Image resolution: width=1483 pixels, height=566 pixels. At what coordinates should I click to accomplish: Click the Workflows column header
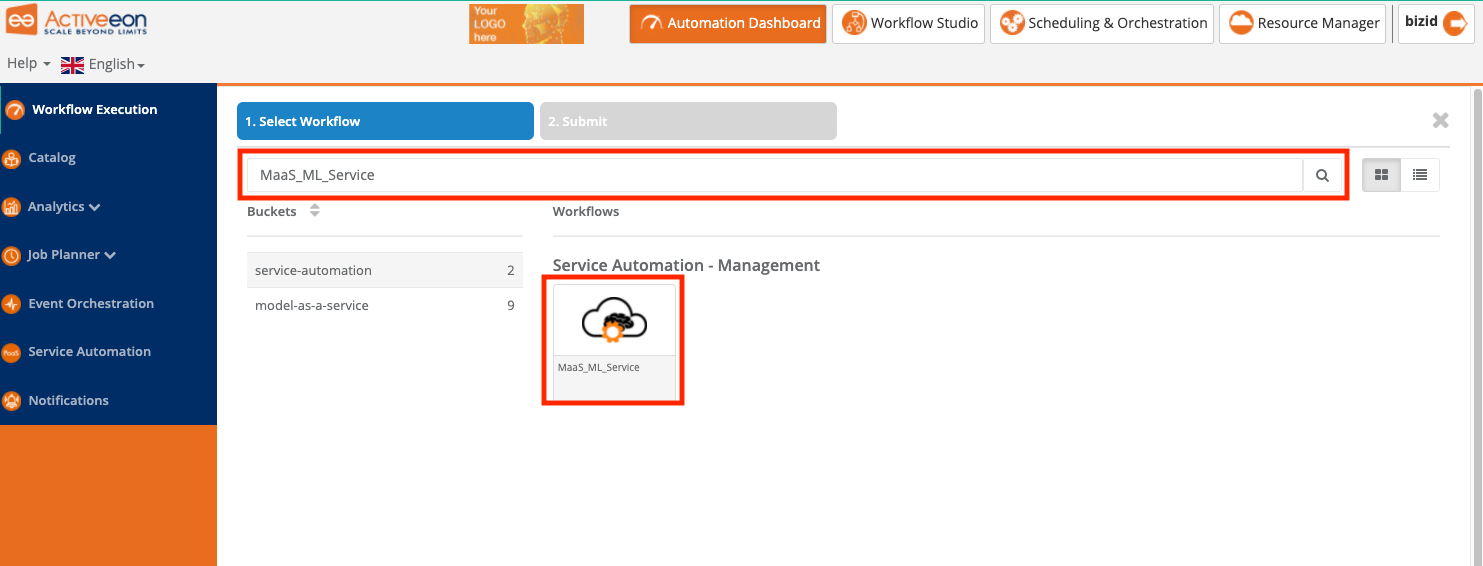[586, 211]
